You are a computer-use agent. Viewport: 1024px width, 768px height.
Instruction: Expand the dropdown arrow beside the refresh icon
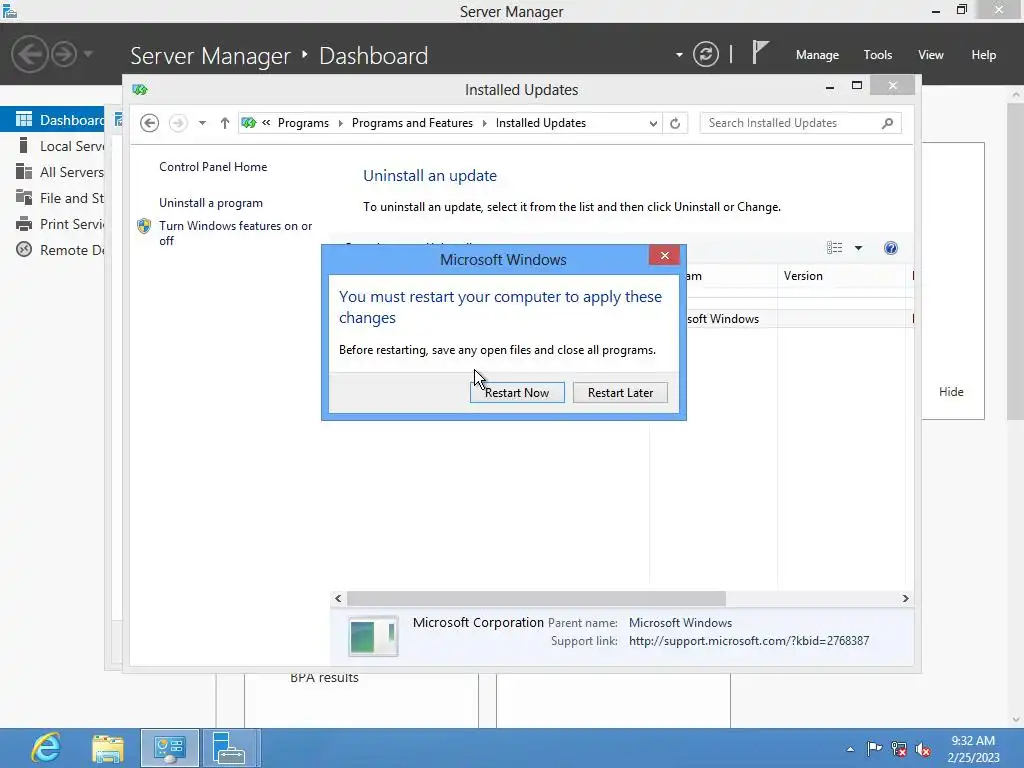pos(679,55)
